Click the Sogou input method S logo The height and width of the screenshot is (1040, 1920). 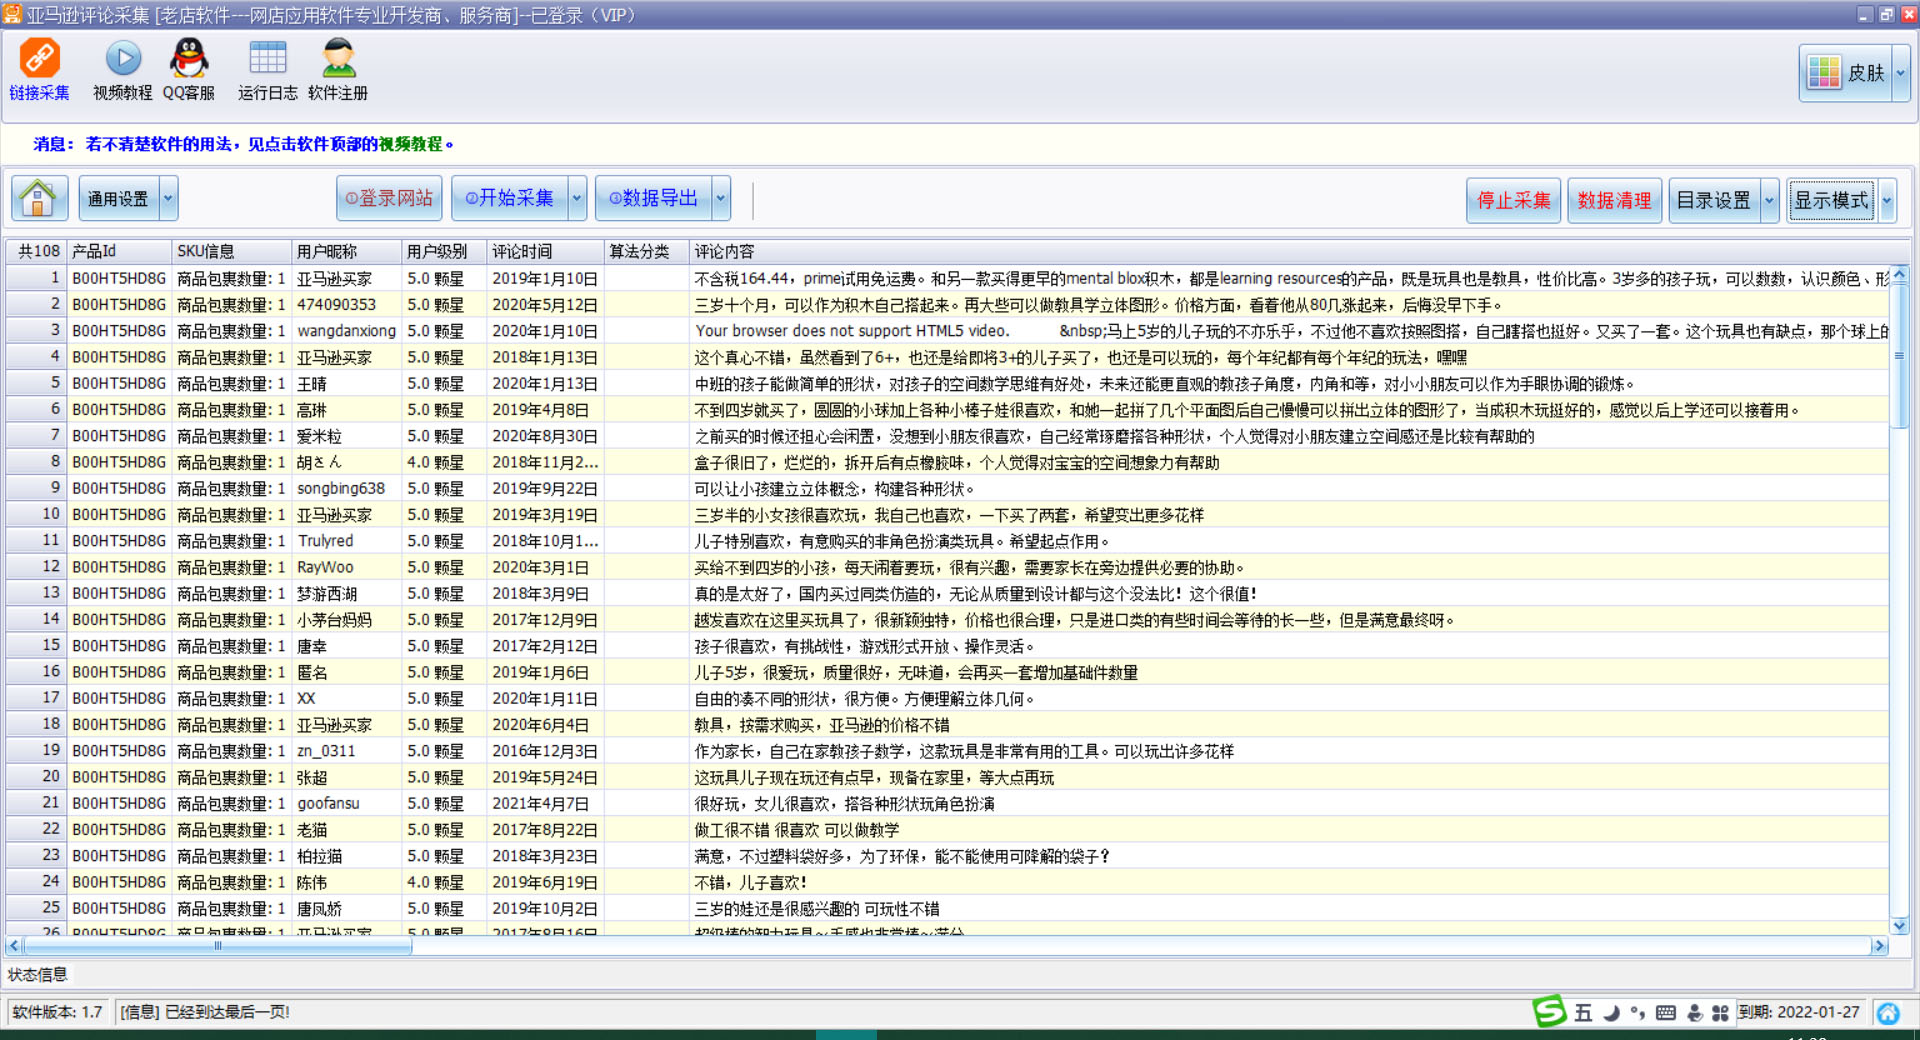1549,1012
